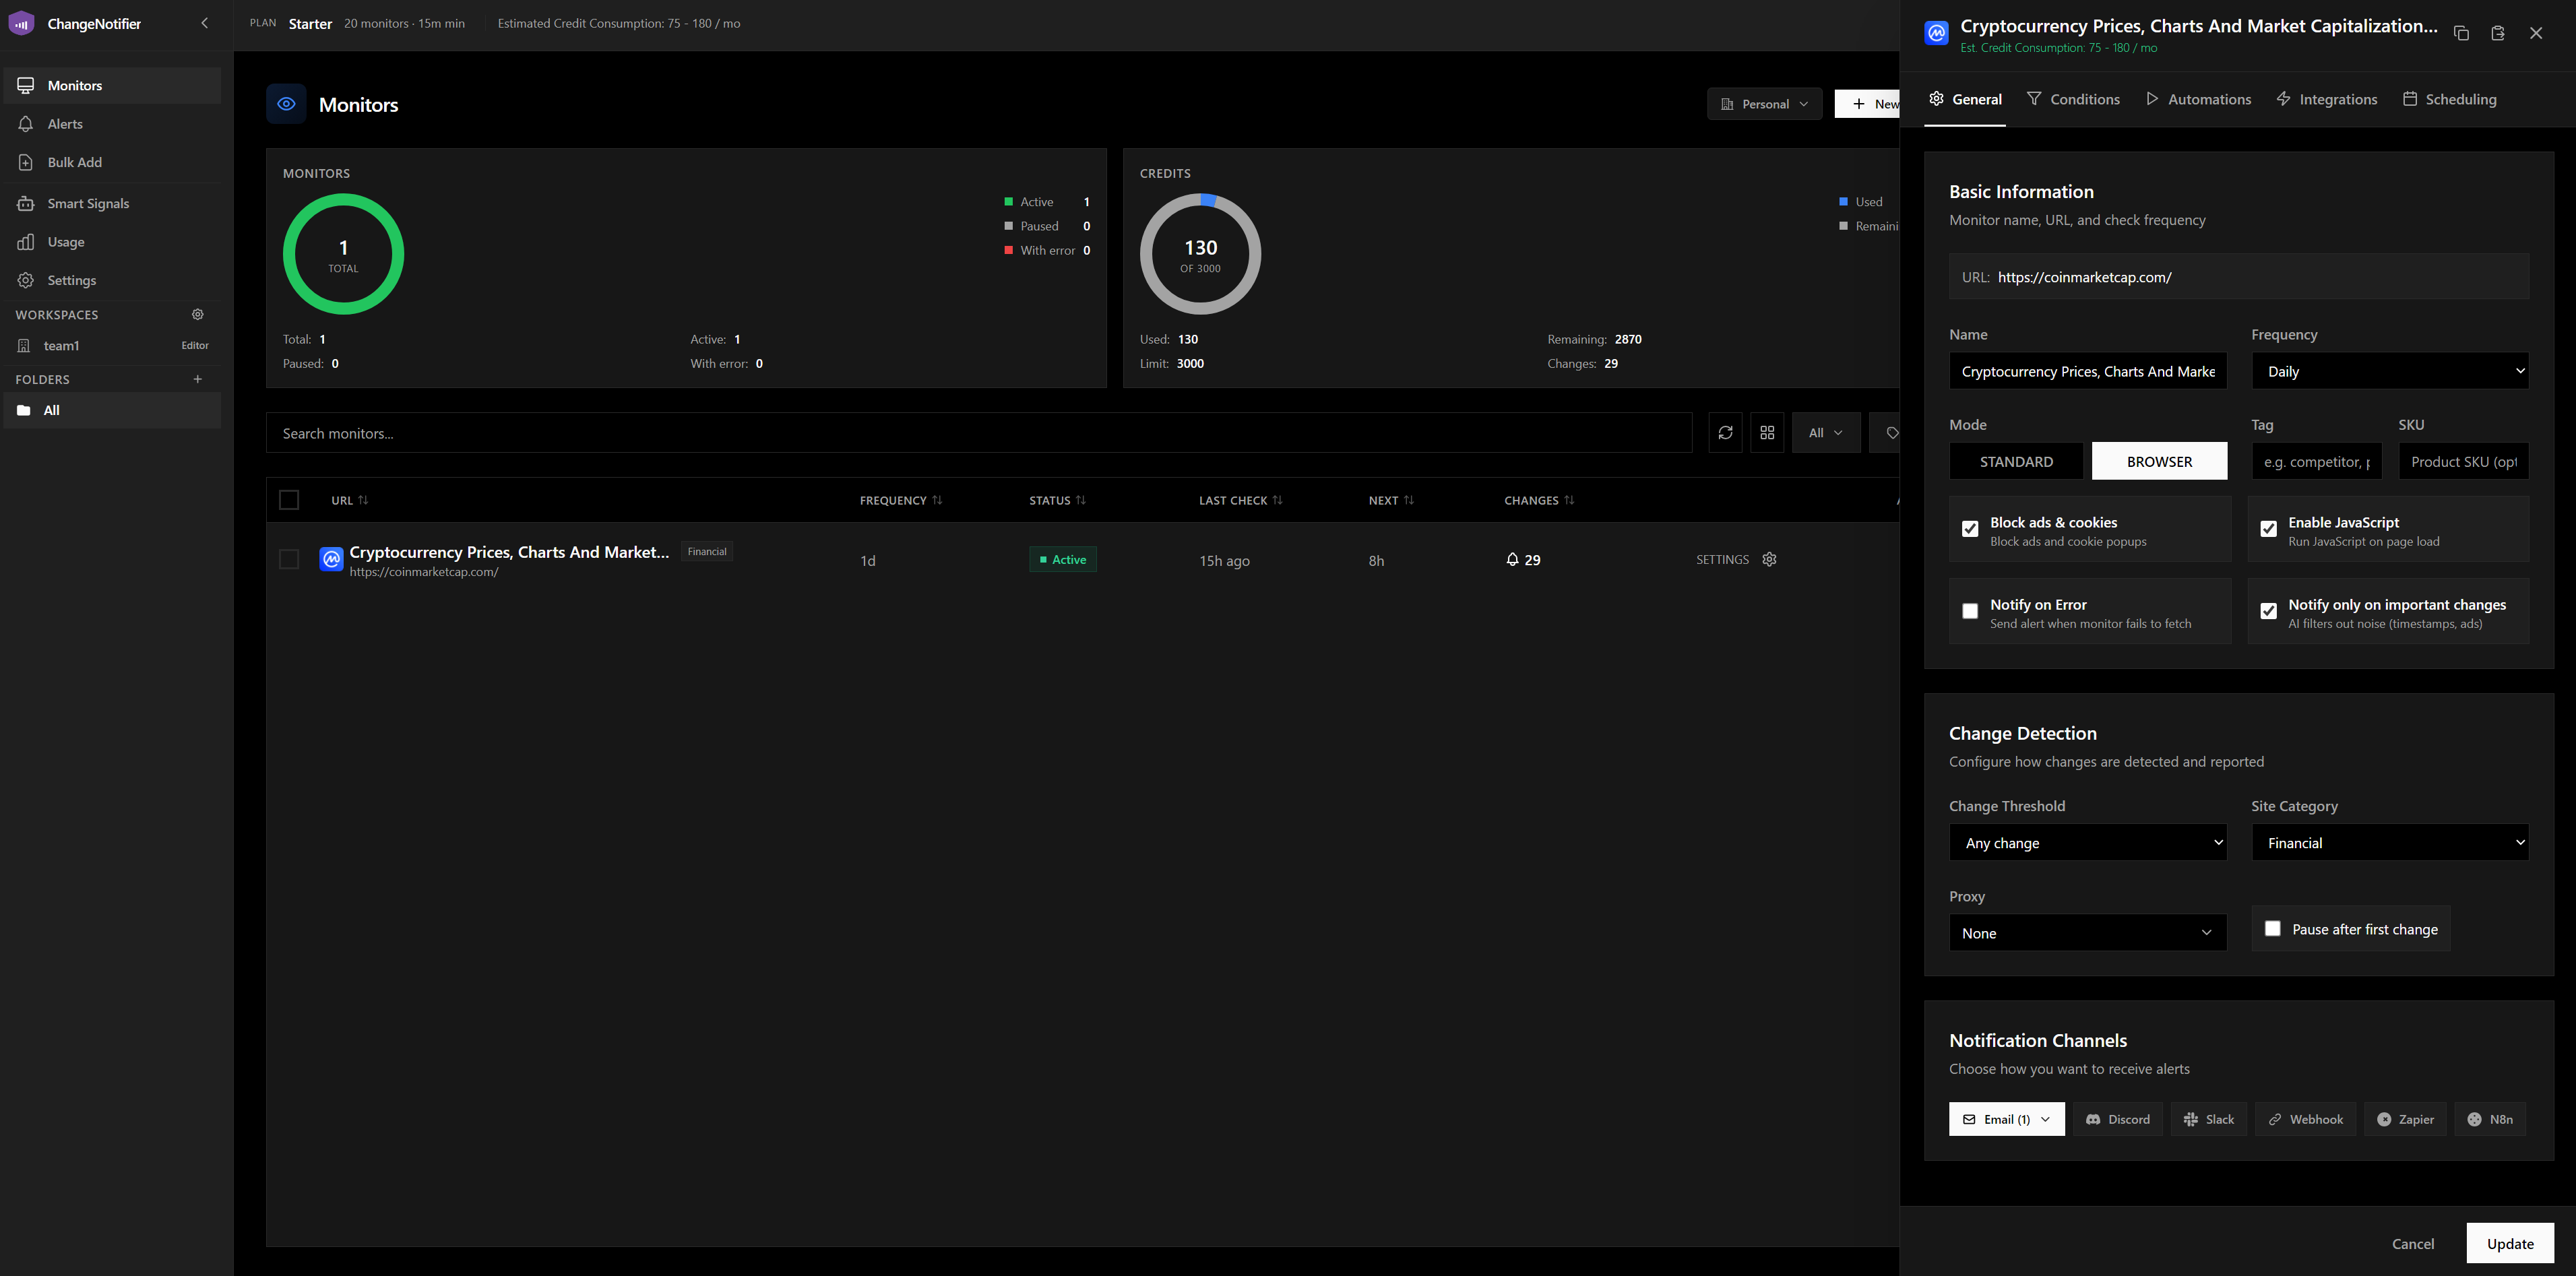This screenshot has width=2576, height=1276.
Task: Open the Change Threshold dropdown
Action: tap(2087, 842)
